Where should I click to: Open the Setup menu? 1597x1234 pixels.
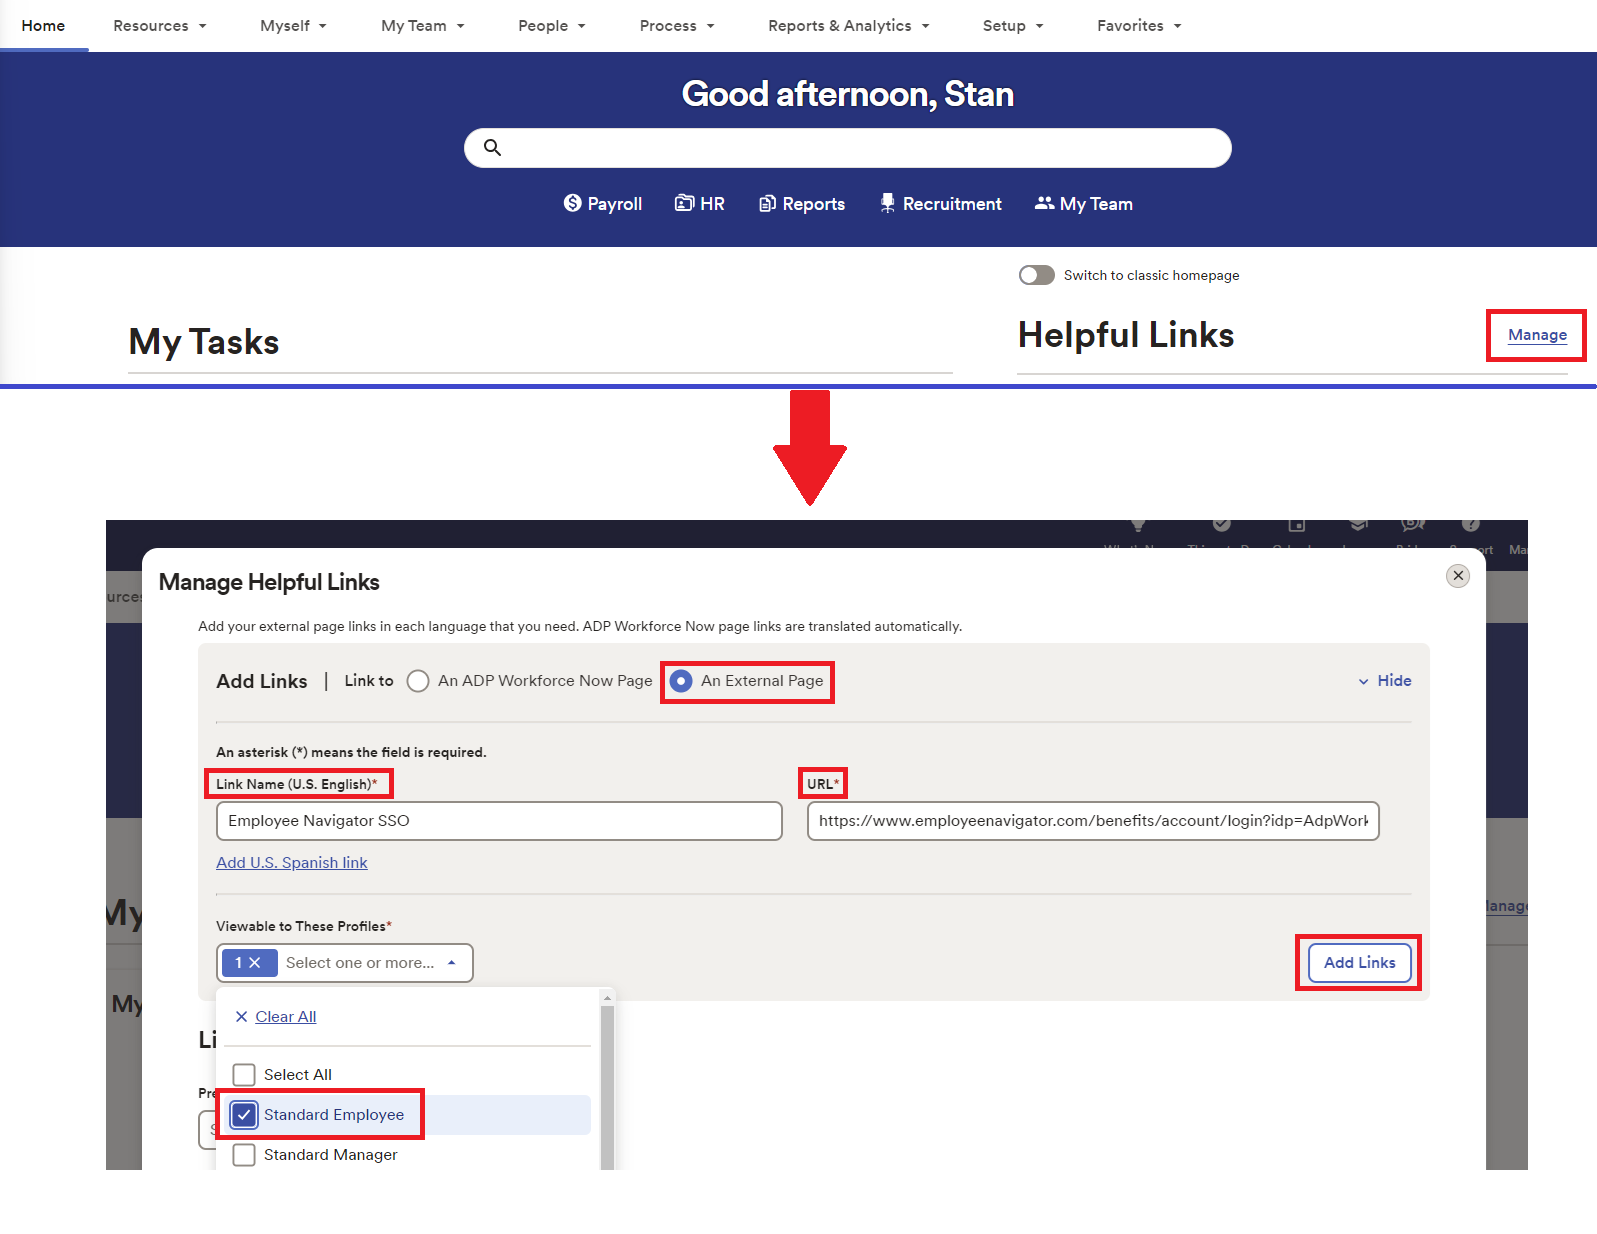click(1012, 26)
